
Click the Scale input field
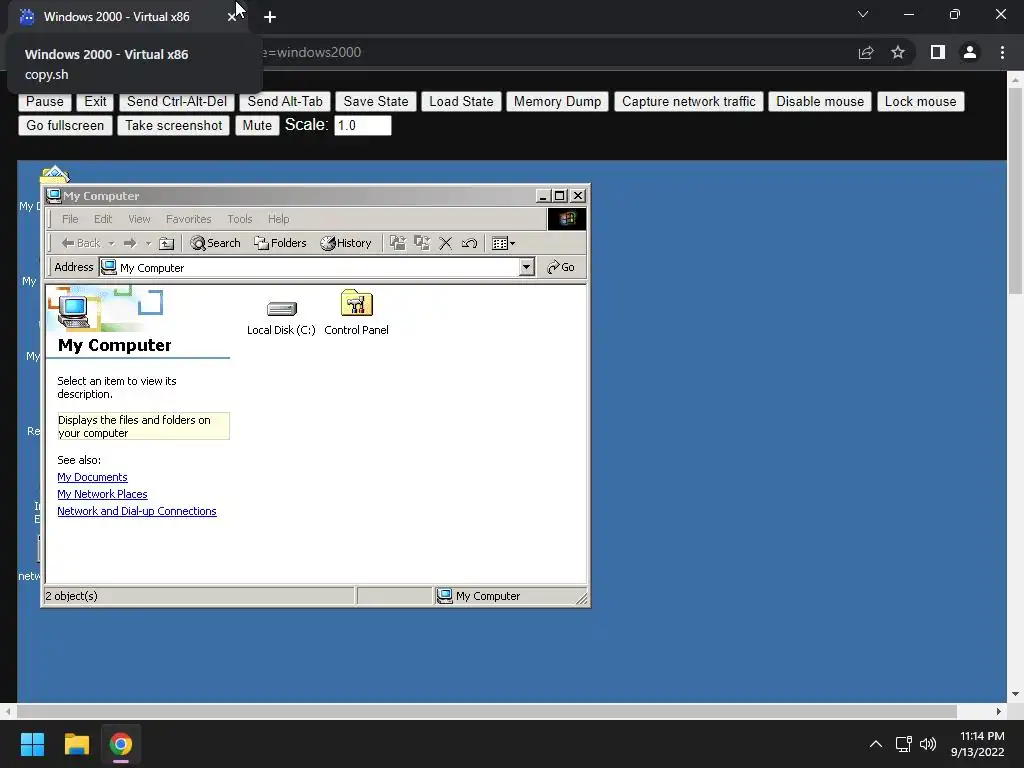(362, 125)
